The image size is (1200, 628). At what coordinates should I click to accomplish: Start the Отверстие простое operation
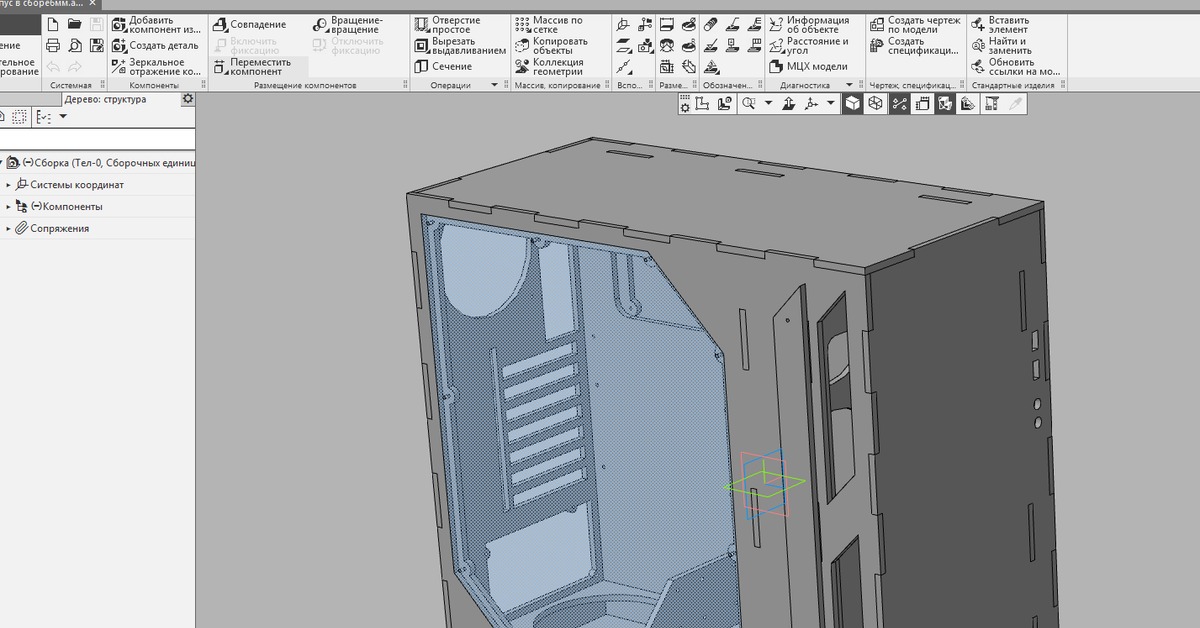pos(448,25)
